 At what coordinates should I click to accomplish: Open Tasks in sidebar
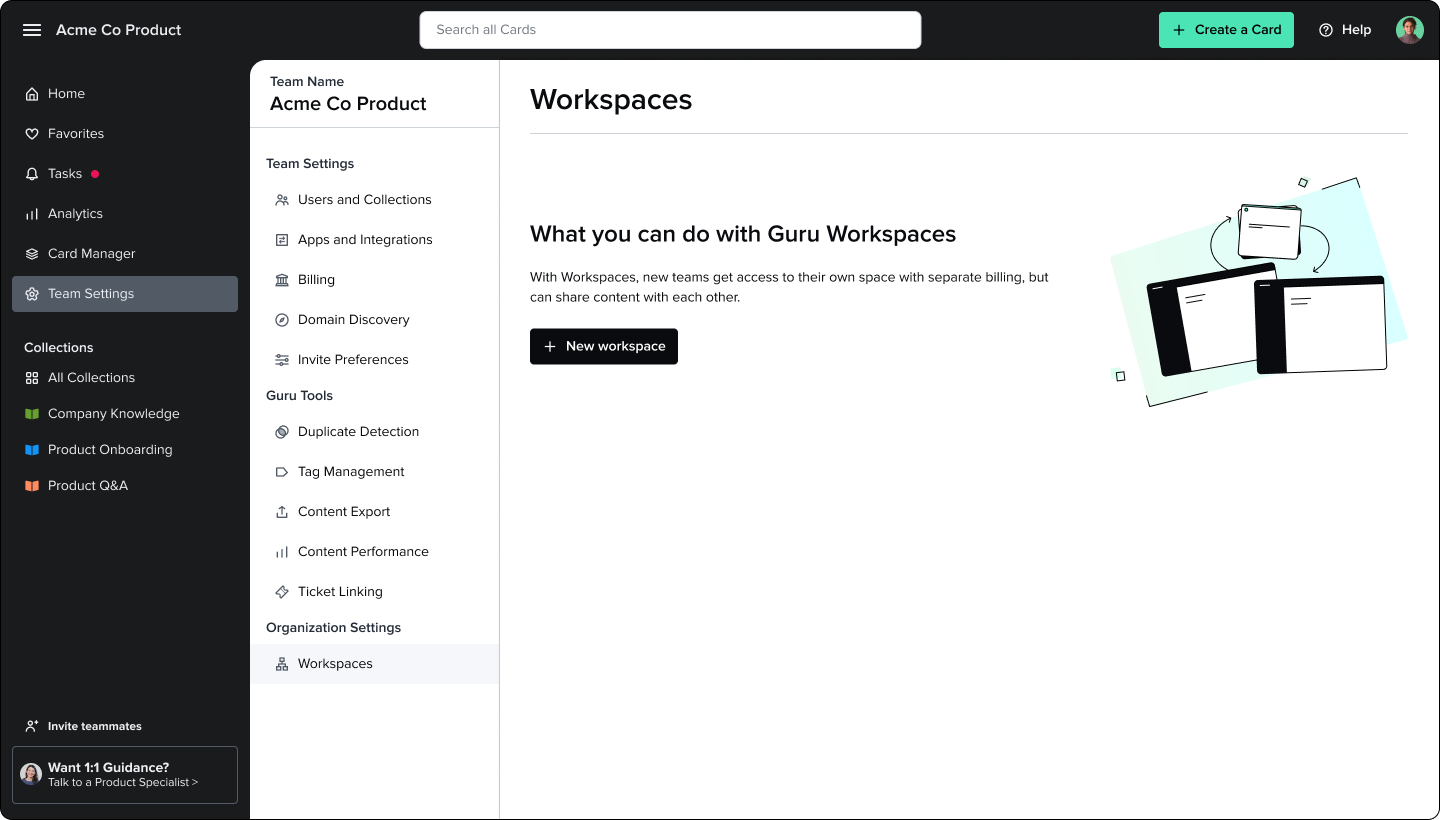125,174
